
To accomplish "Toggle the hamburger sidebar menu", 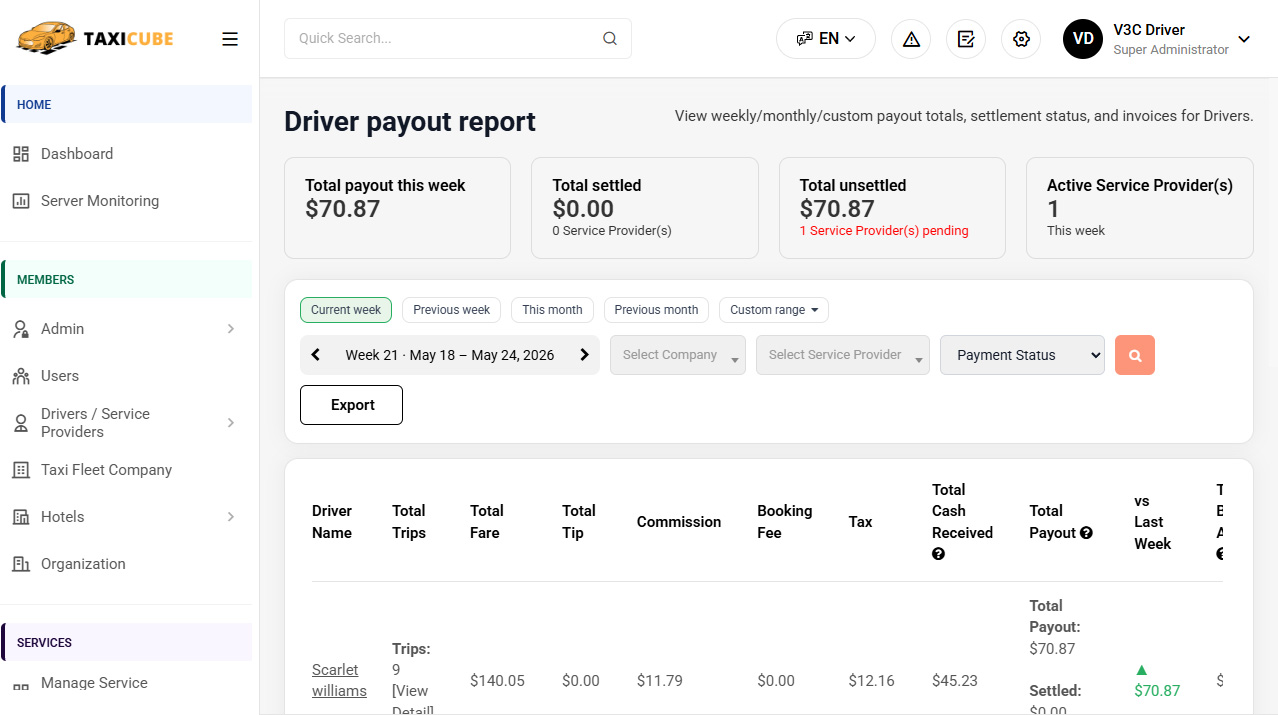I will [230, 39].
